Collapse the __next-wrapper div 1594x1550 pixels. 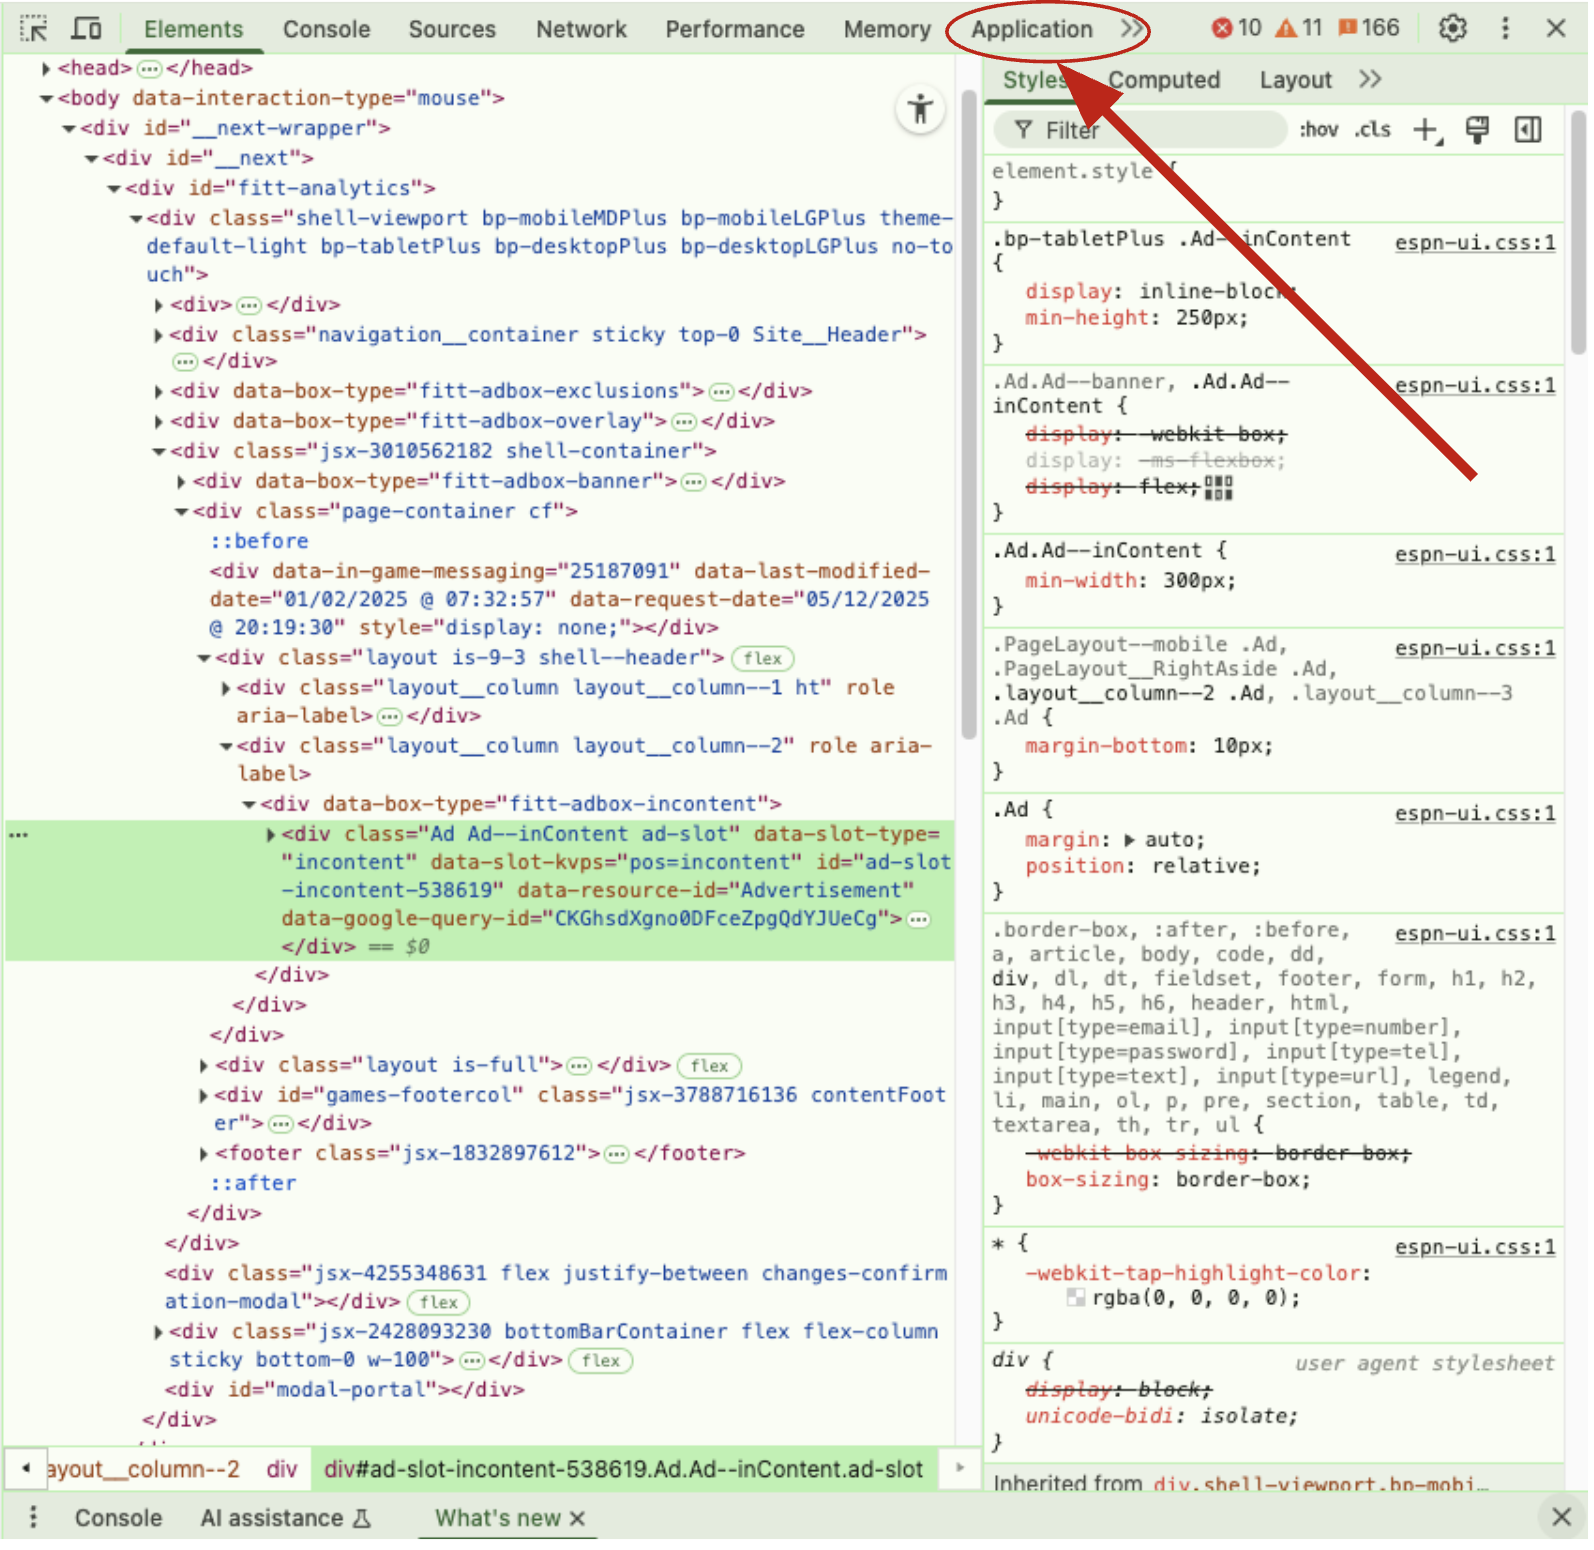(69, 129)
